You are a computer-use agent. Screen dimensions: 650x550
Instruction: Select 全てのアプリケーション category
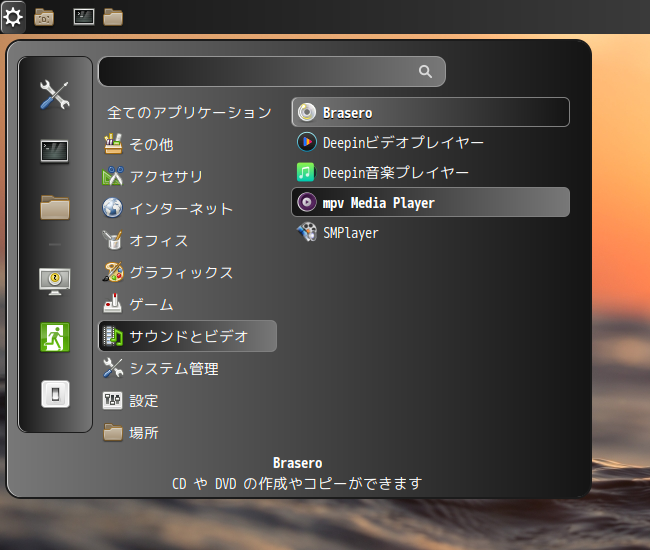click(x=189, y=112)
